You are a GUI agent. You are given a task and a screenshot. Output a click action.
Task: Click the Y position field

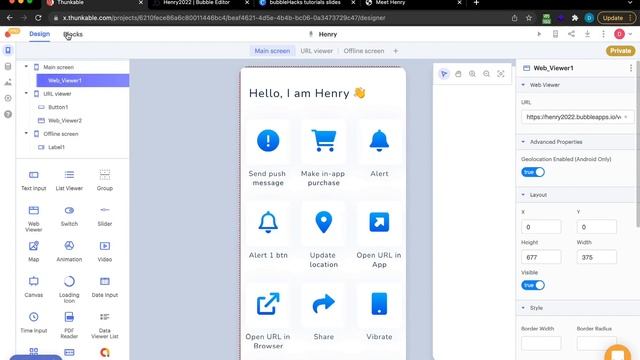click(596, 227)
